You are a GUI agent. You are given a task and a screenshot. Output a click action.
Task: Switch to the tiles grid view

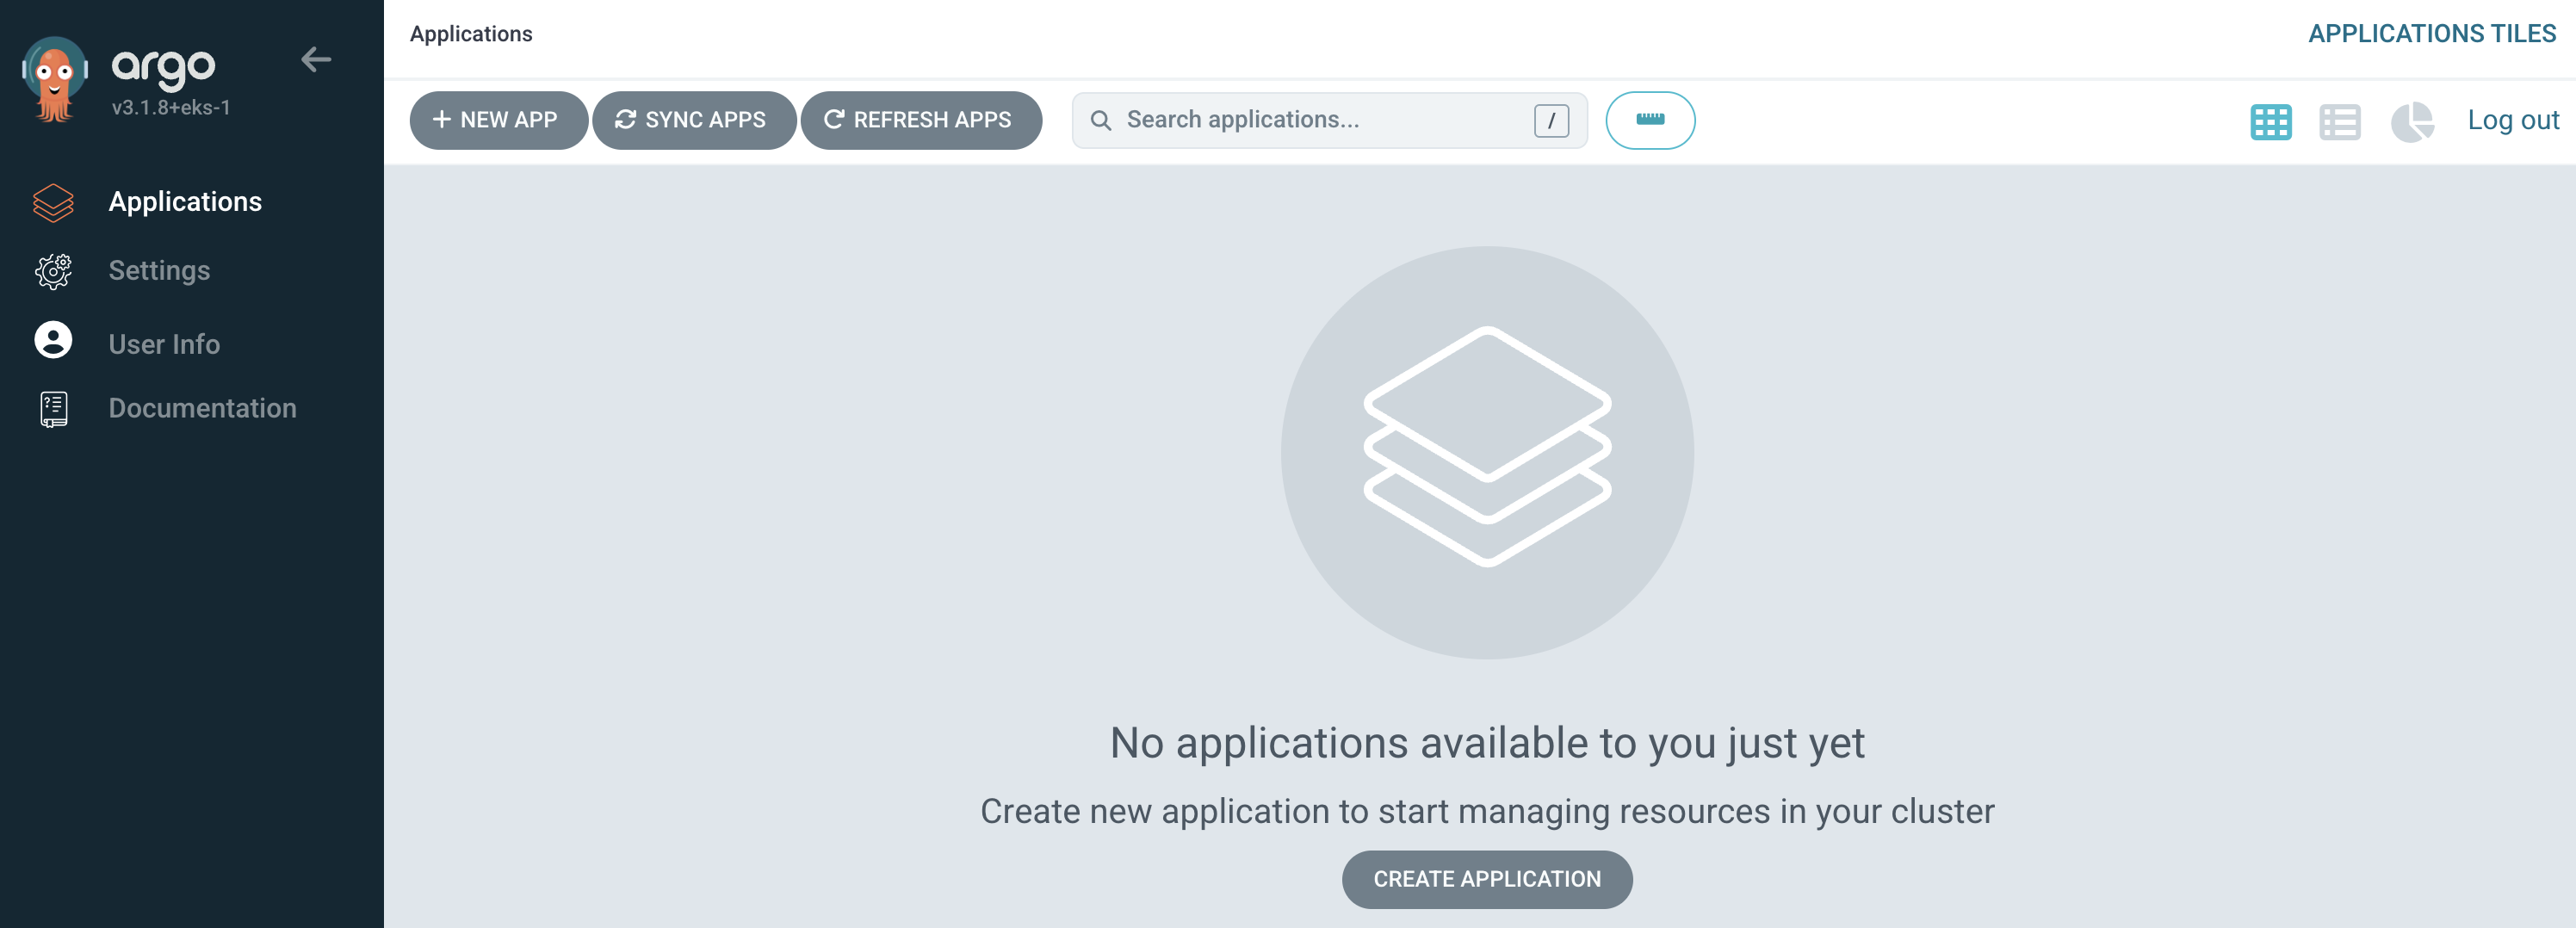pos(2270,122)
